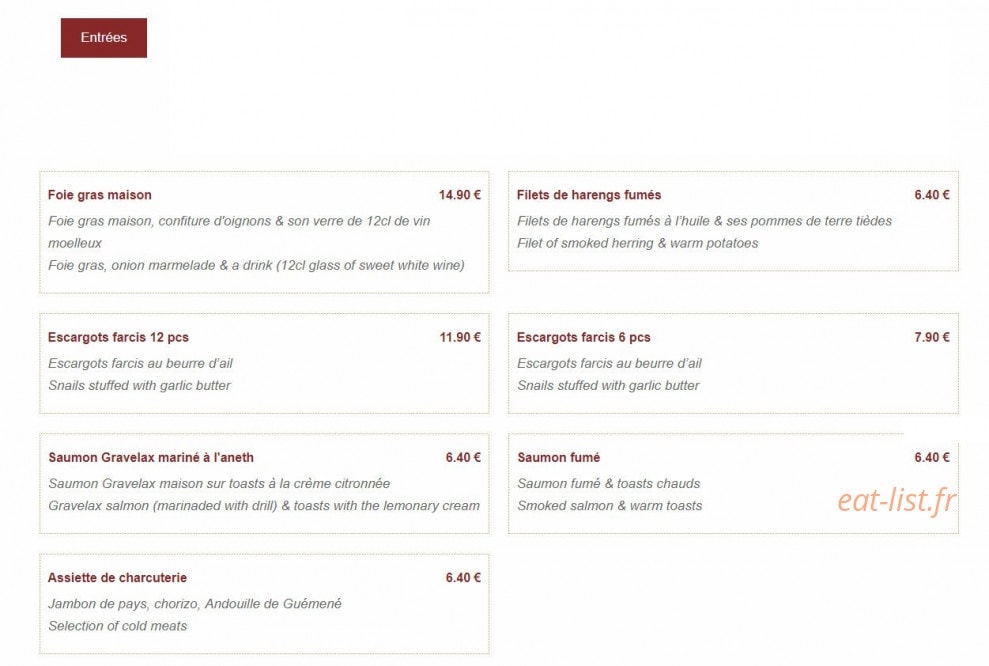Click the 7.90 € price
The height and width of the screenshot is (666, 989).
tap(932, 337)
